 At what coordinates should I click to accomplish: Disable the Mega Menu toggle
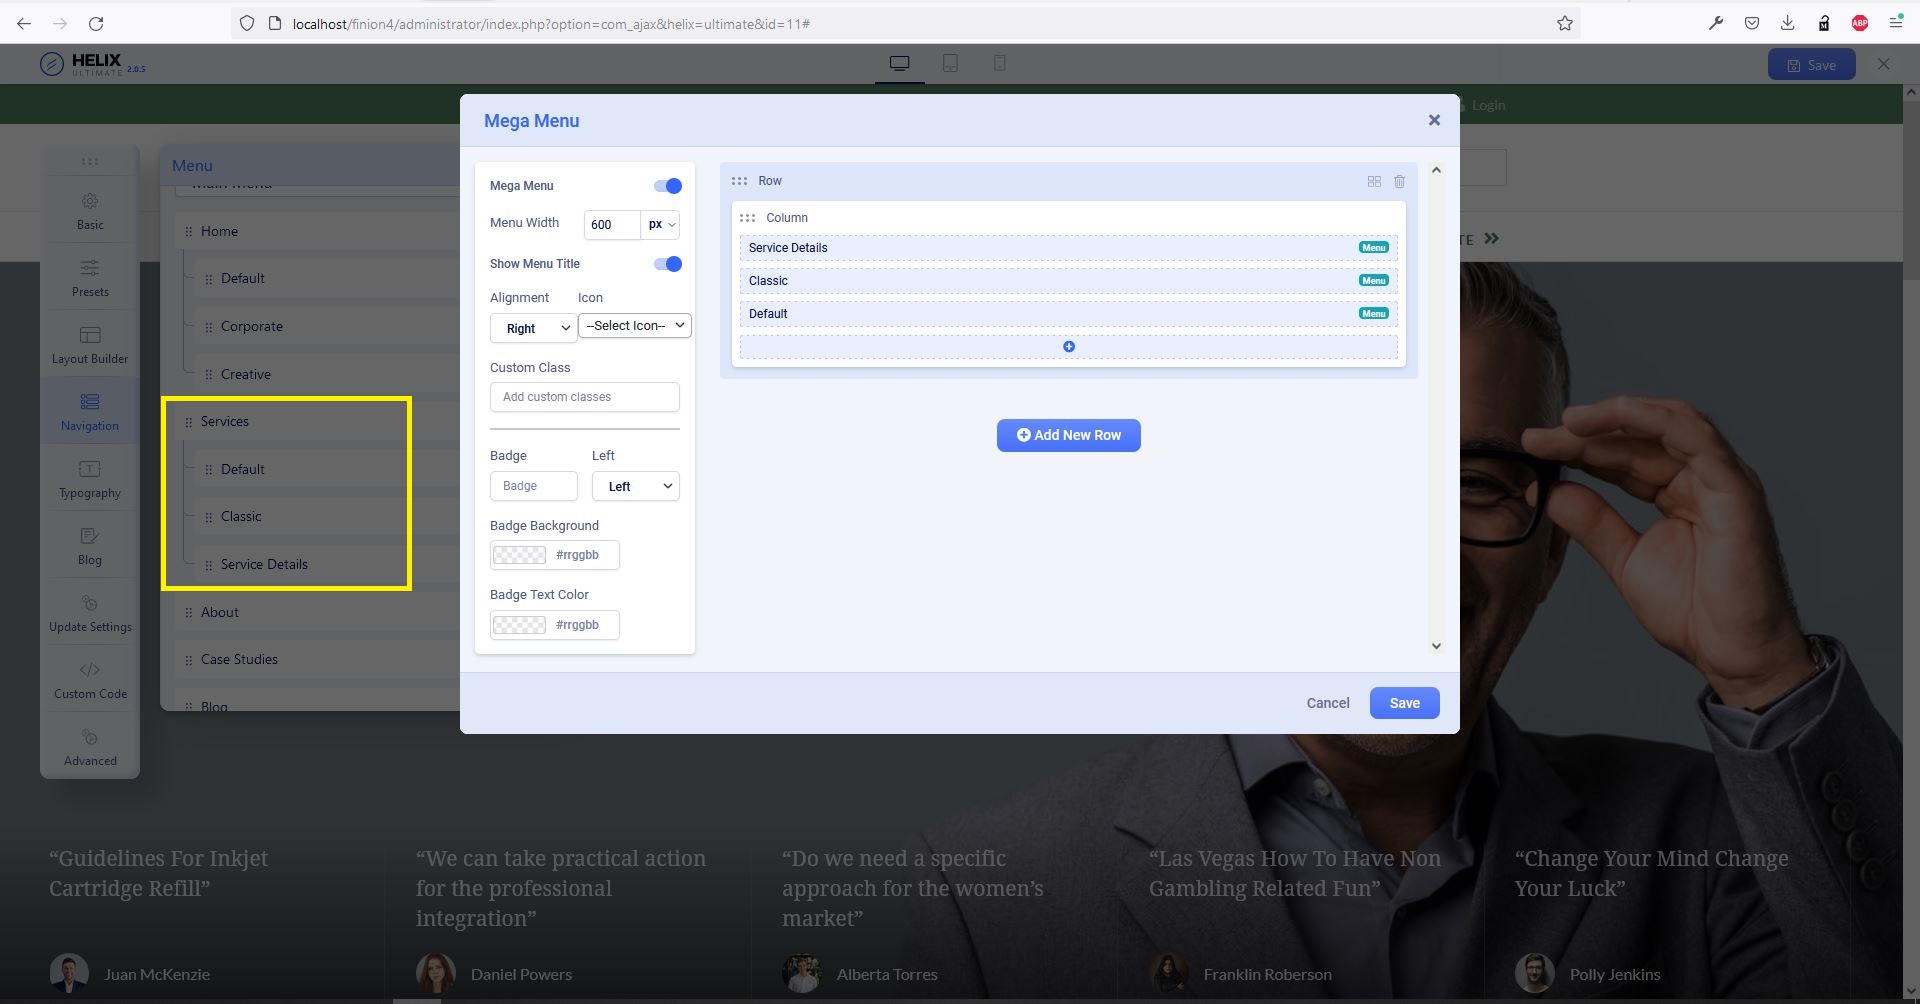point(666,185)
